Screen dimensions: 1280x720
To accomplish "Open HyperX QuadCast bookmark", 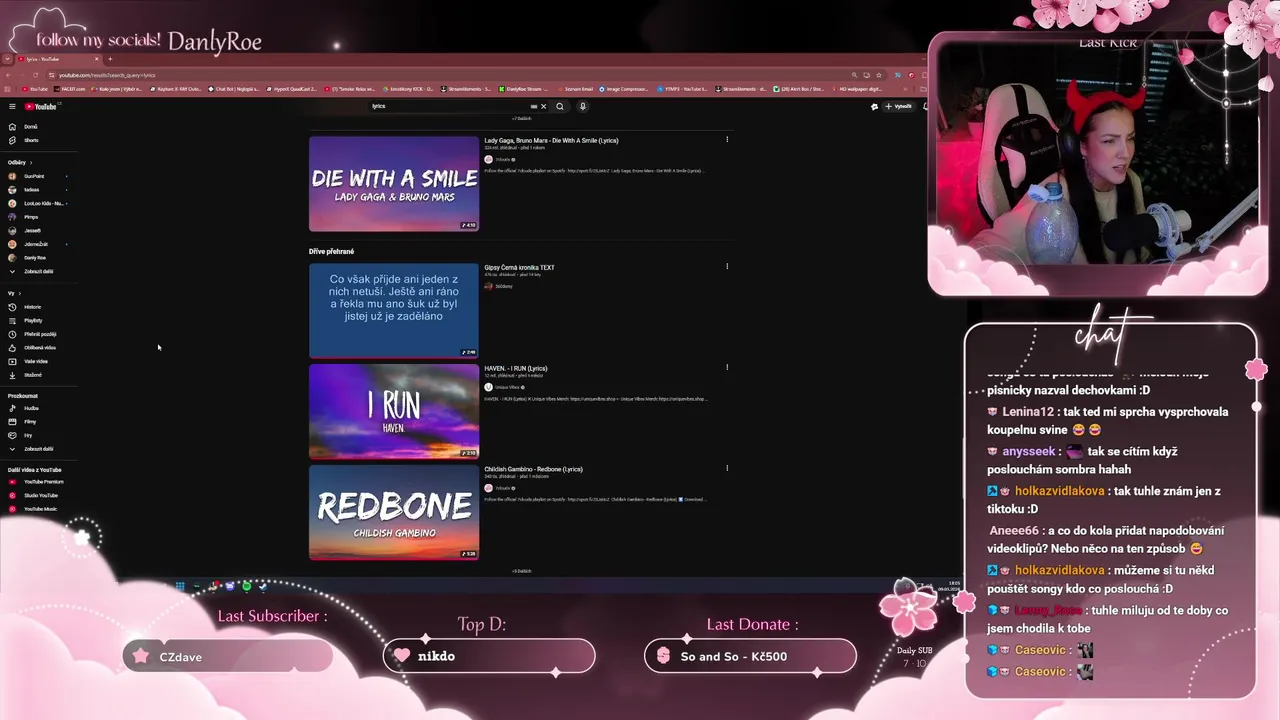I will click(x=292, y=89).
